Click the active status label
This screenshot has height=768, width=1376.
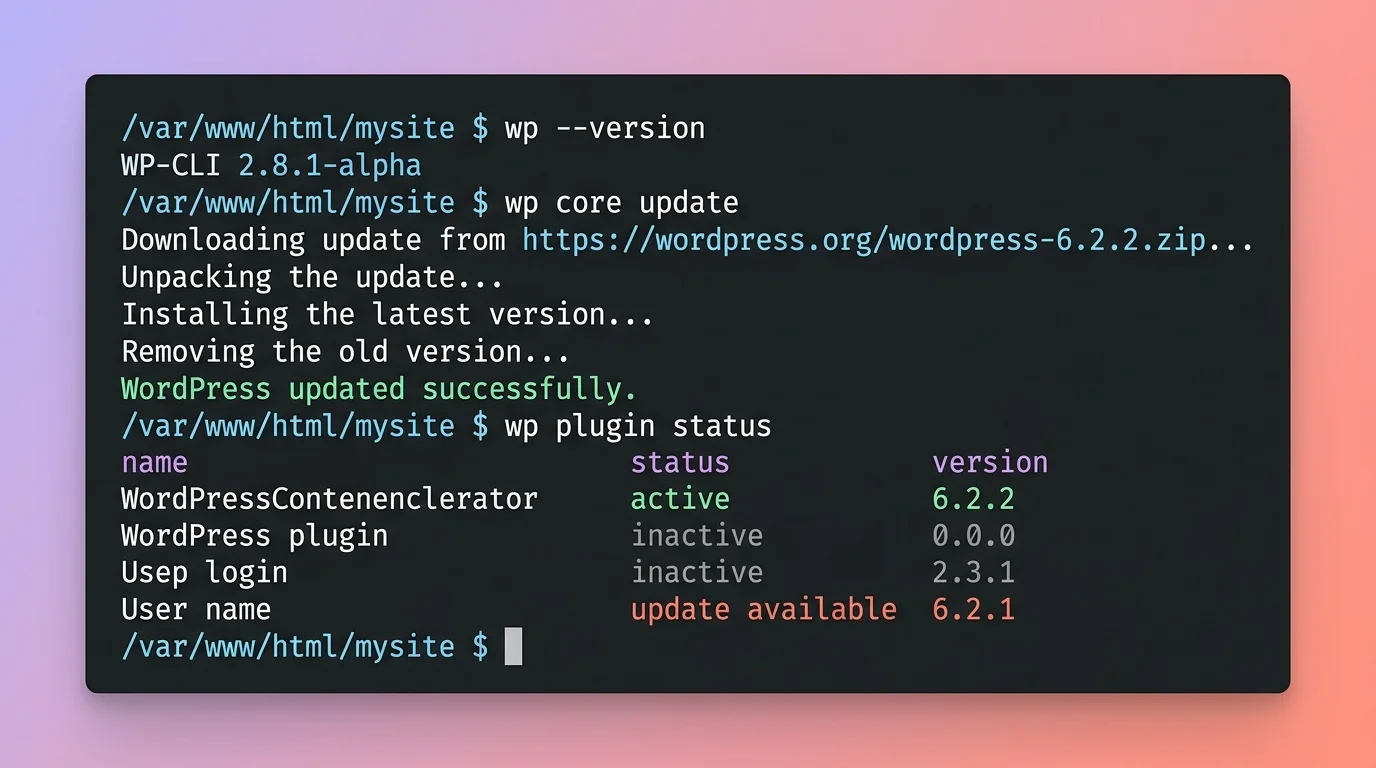coord(679,498)
